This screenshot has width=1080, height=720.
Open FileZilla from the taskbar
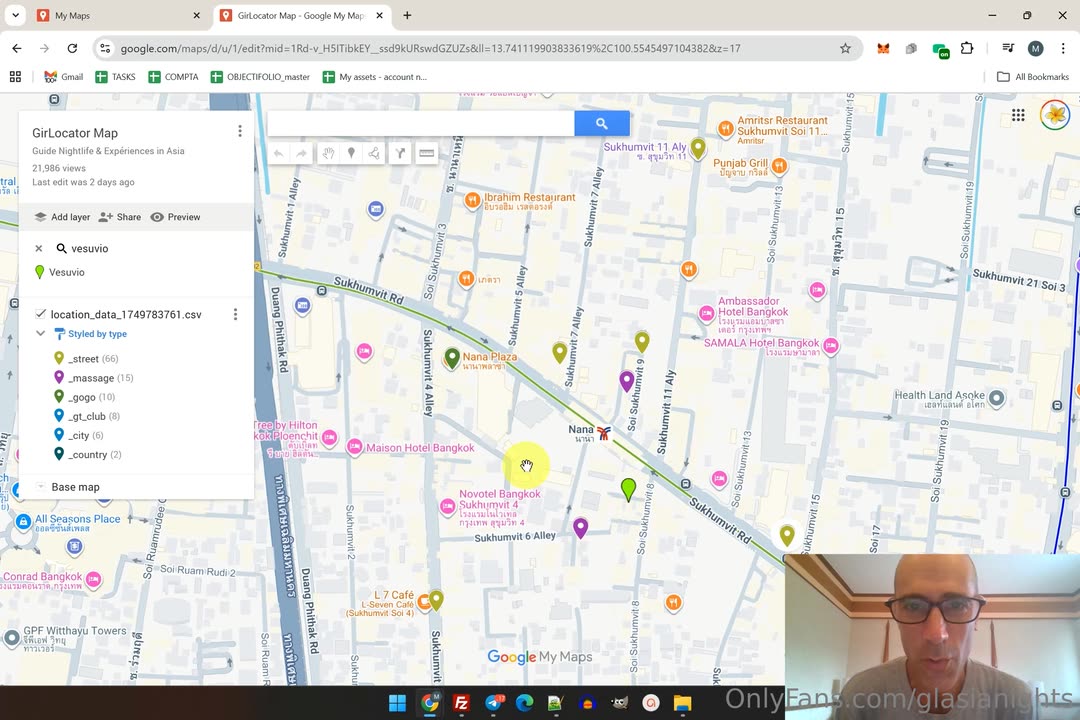click(461, 703)
